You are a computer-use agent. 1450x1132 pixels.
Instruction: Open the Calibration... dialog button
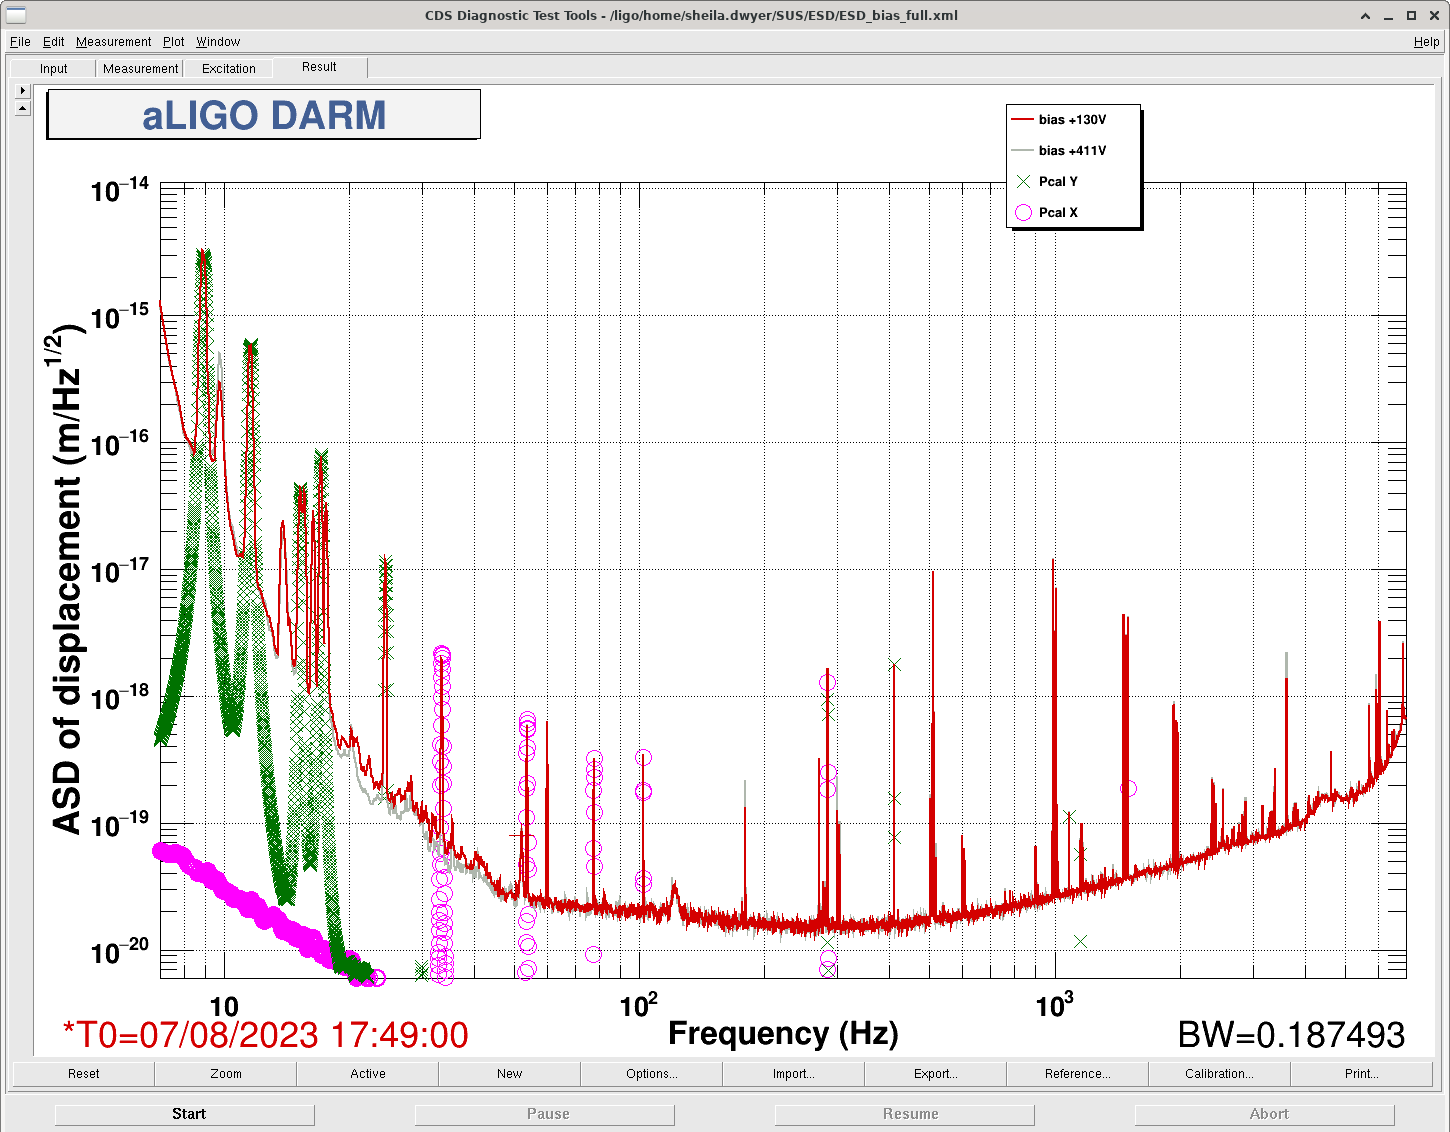[1219, 1074]
